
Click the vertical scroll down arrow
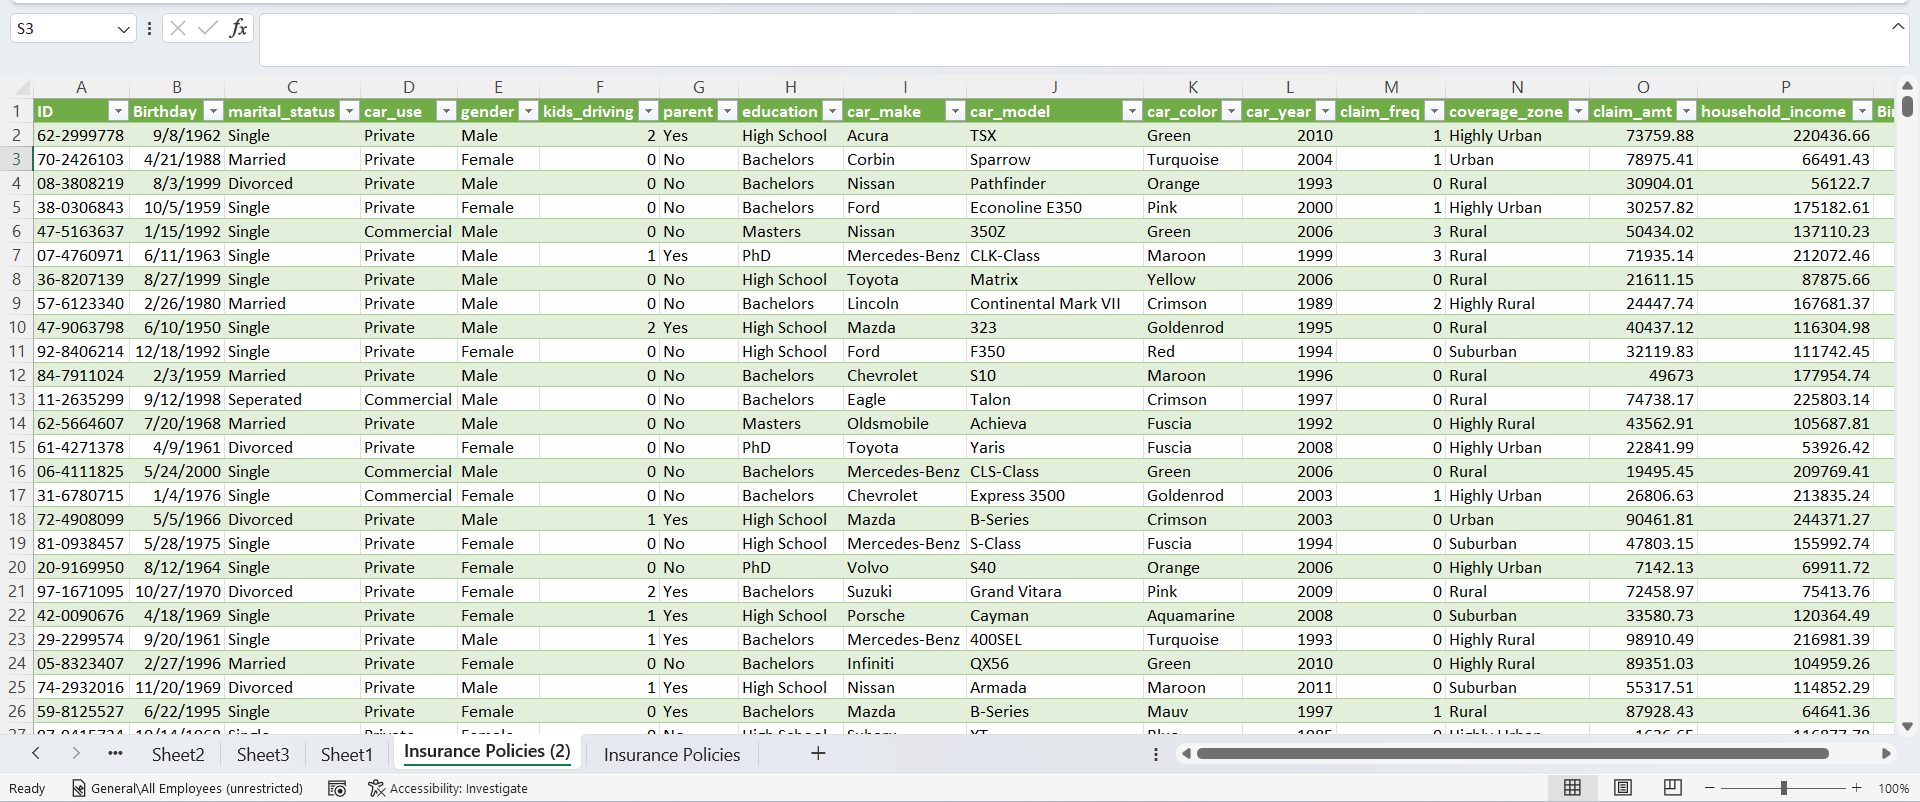[x=1907, y=727]
